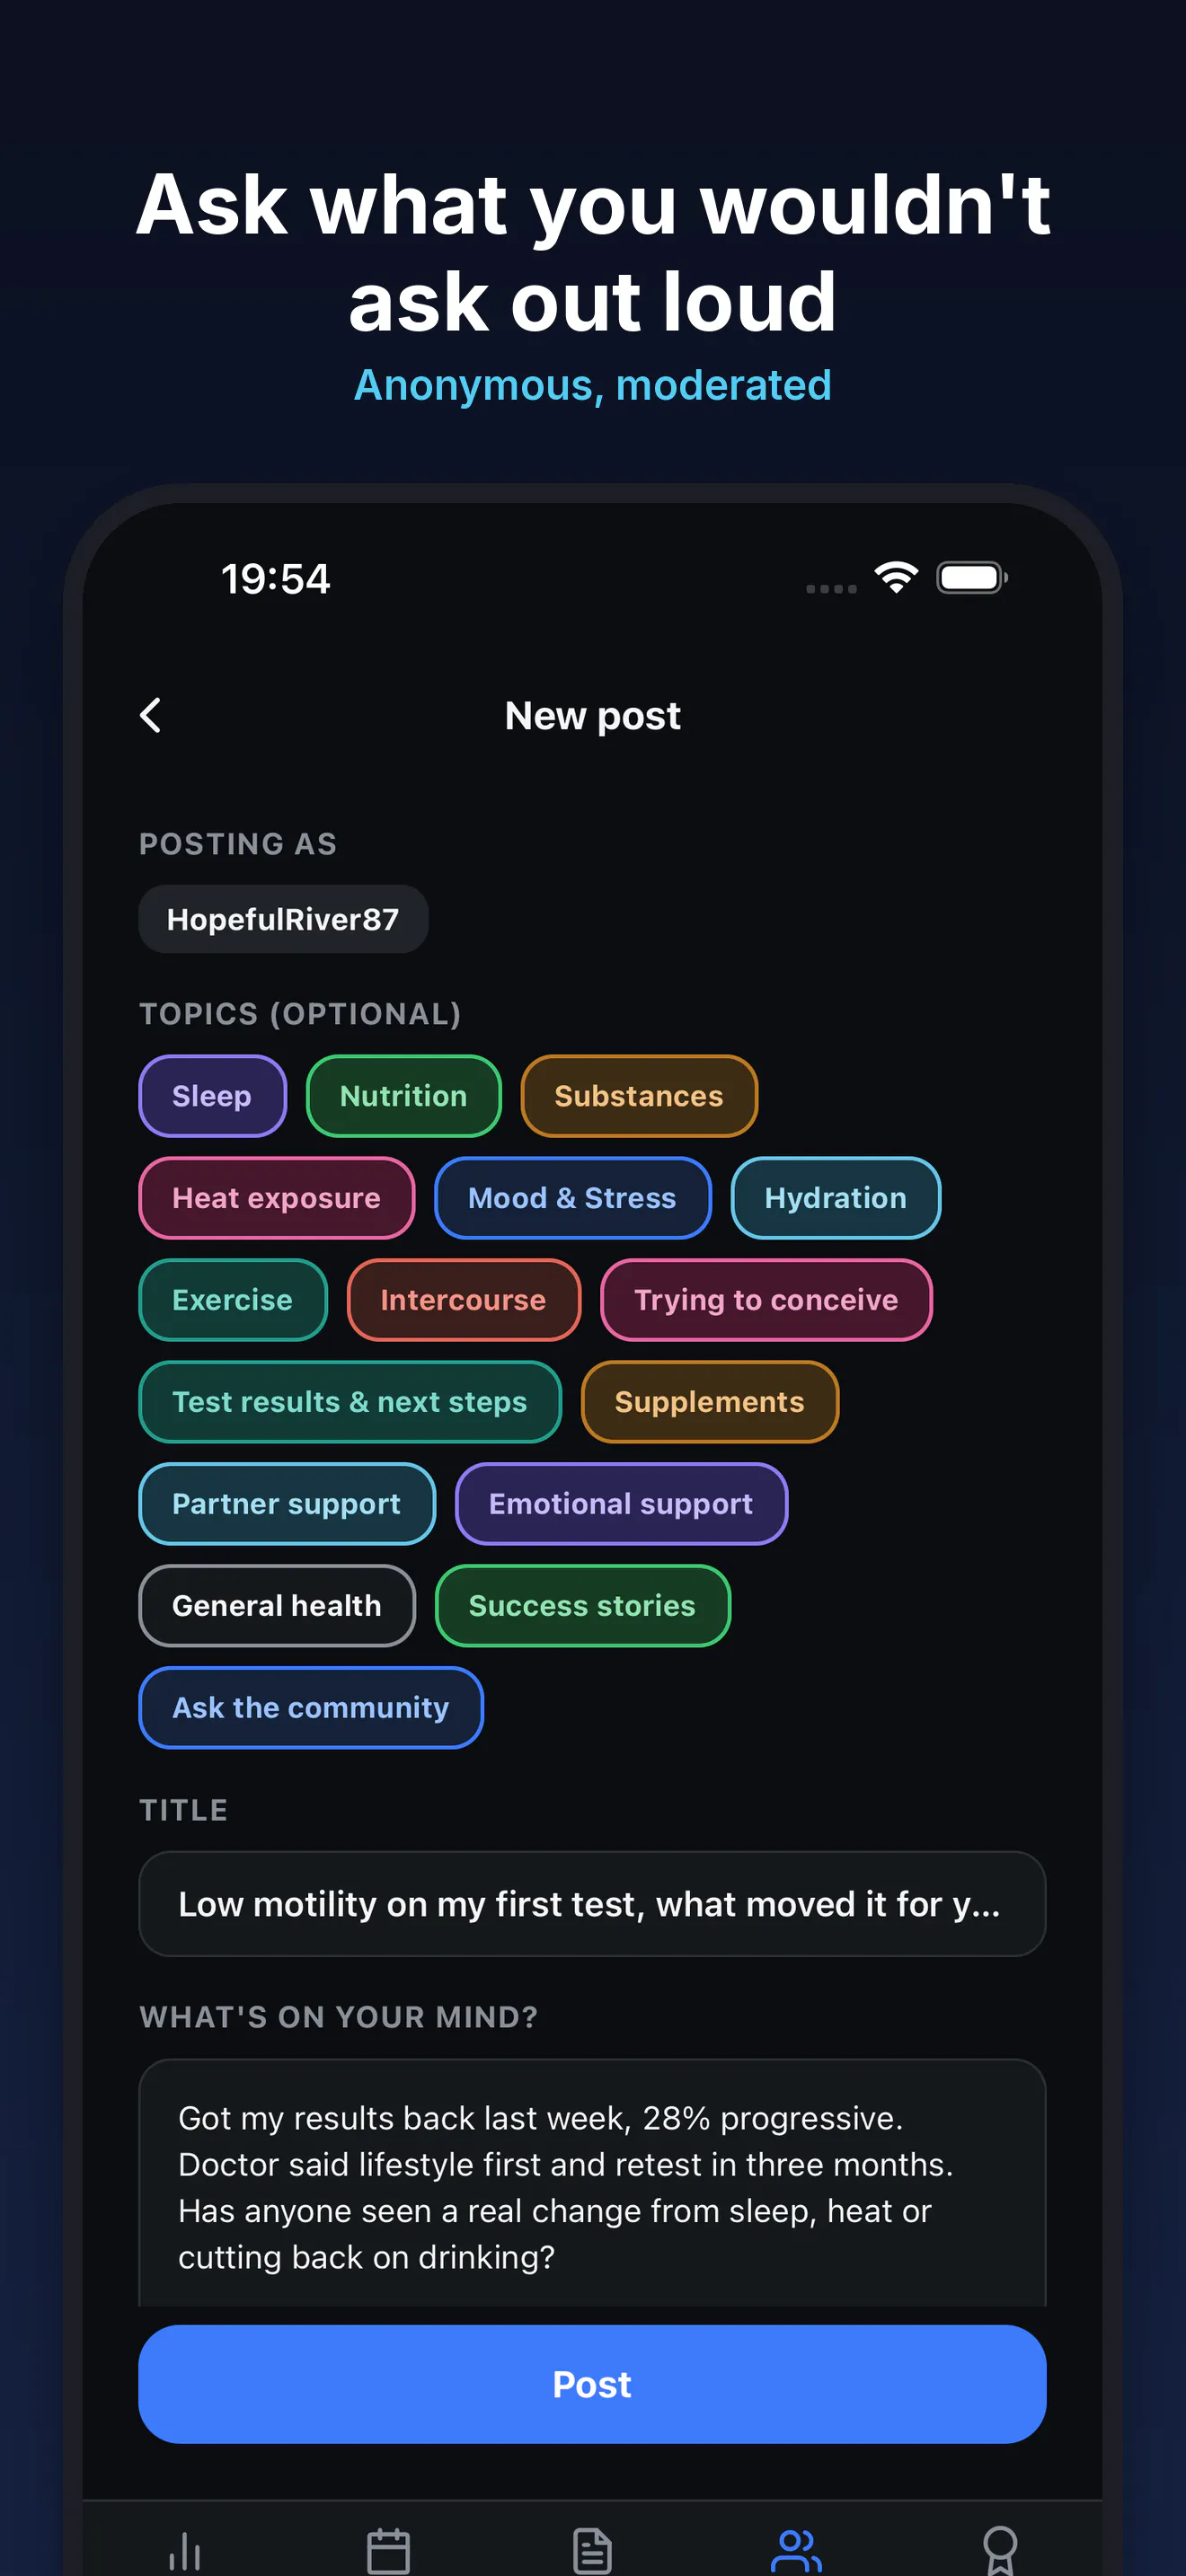Select the Hydration topic chip
Screen dimensions: 1186x2576
pyautogui.click(x=836, y=1198)
